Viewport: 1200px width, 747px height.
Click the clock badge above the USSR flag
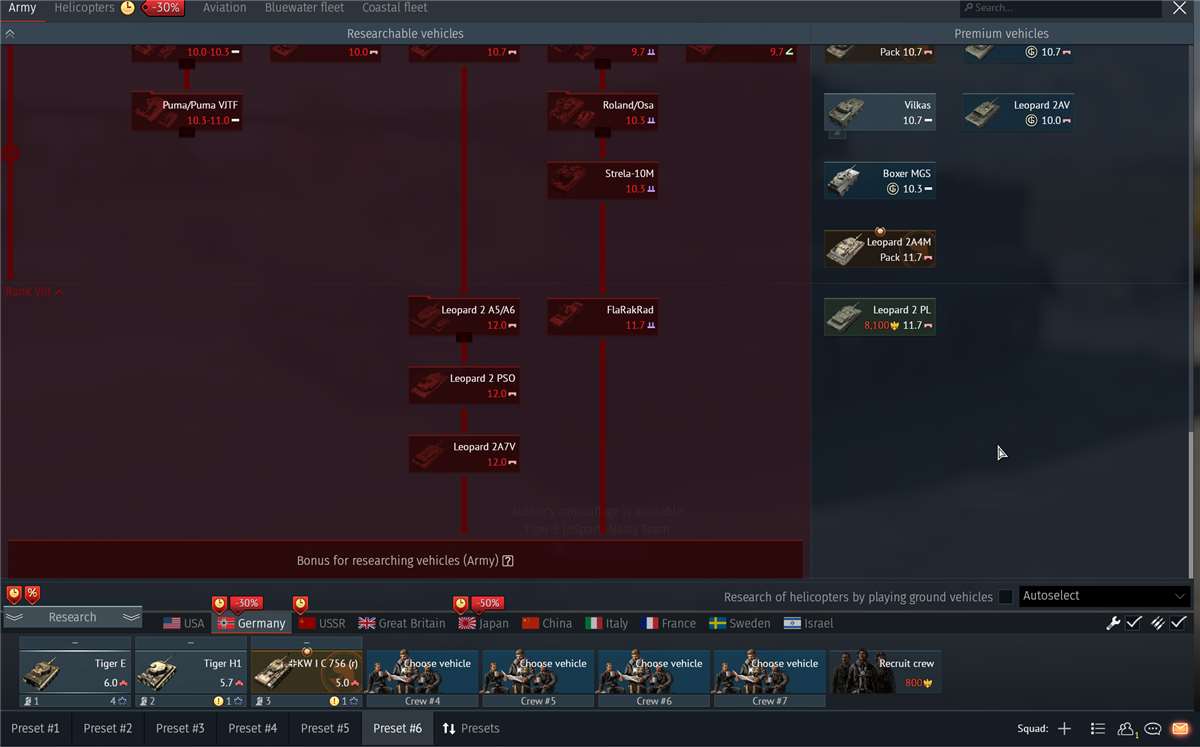pyautogui.click(x=300, y=604)
